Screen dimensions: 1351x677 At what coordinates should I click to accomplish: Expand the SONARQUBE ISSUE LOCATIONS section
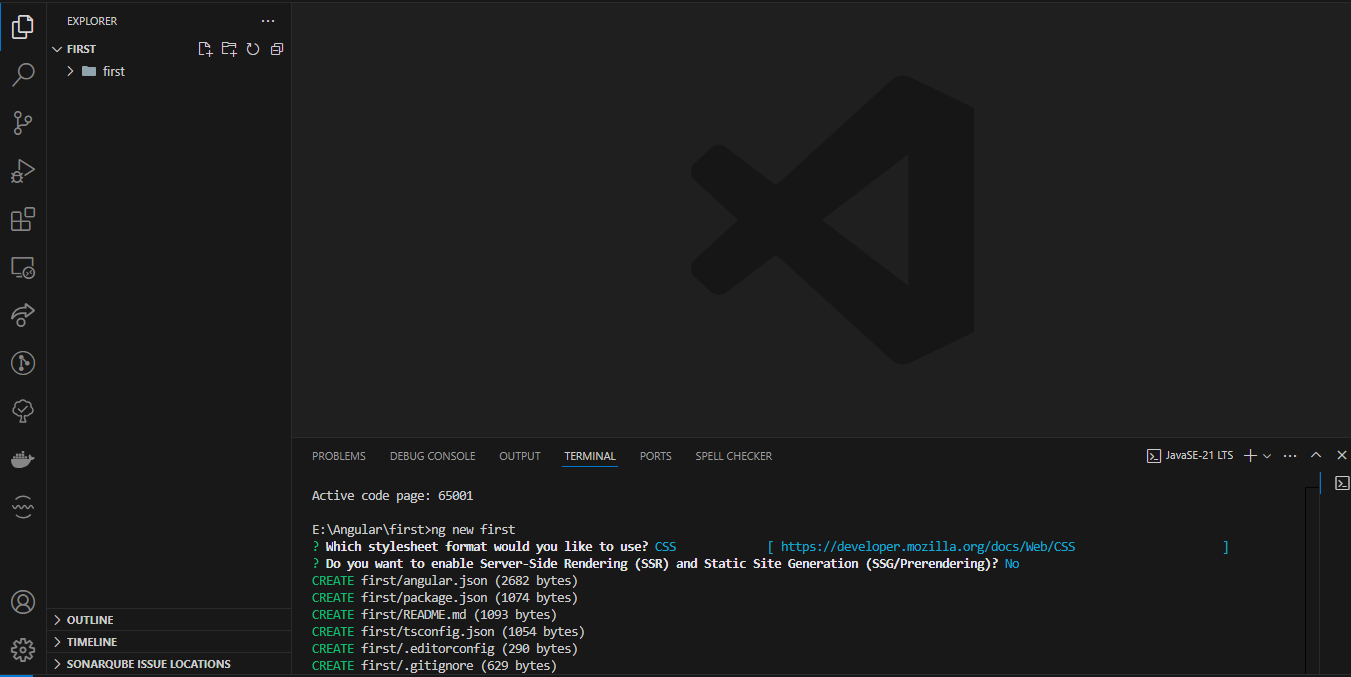[169, 664]
